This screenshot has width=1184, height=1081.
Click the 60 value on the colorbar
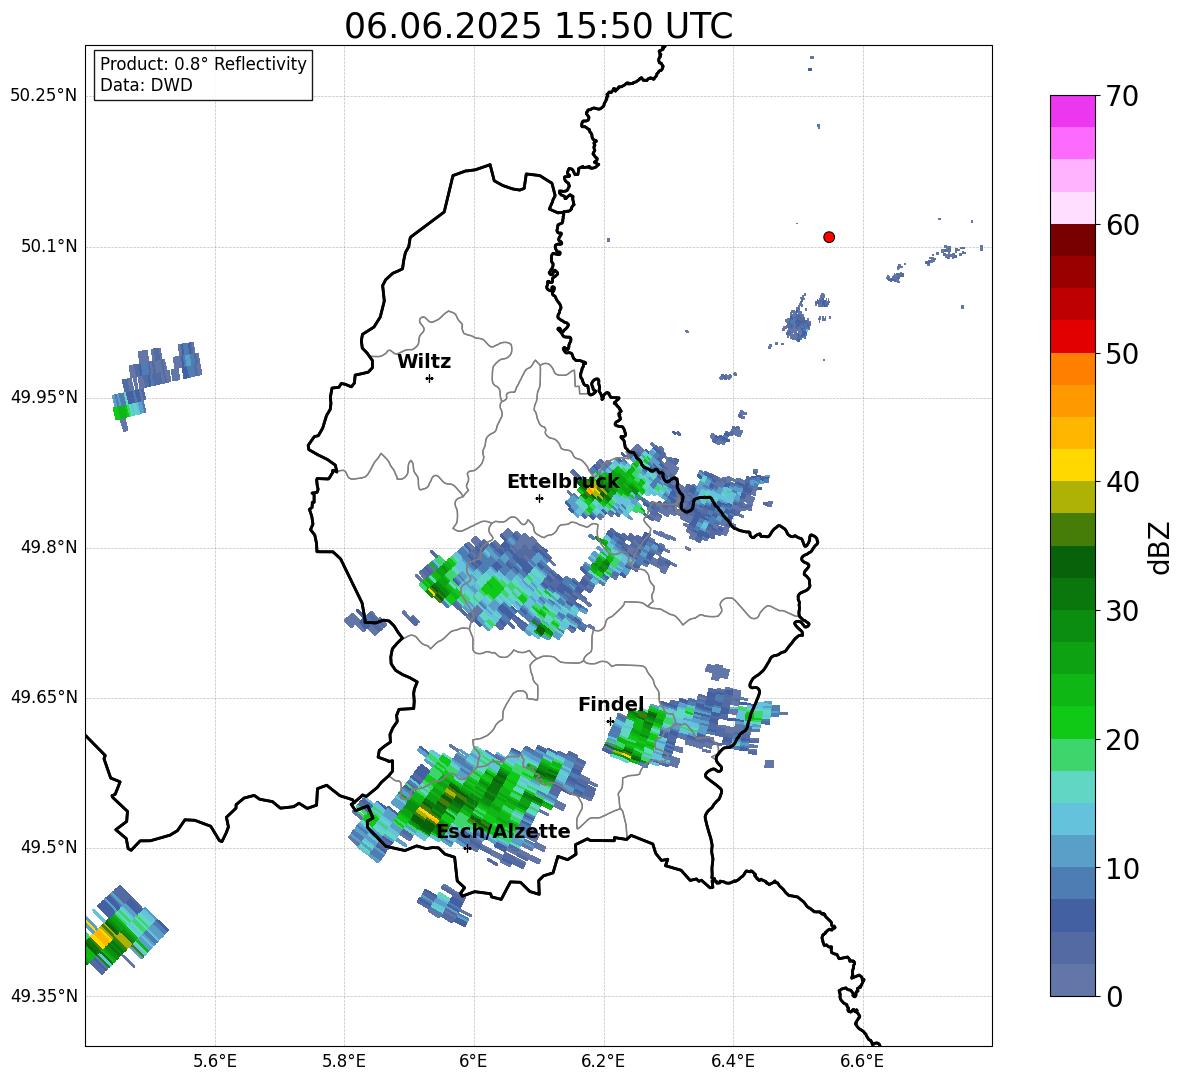(x=1122, y=225)
